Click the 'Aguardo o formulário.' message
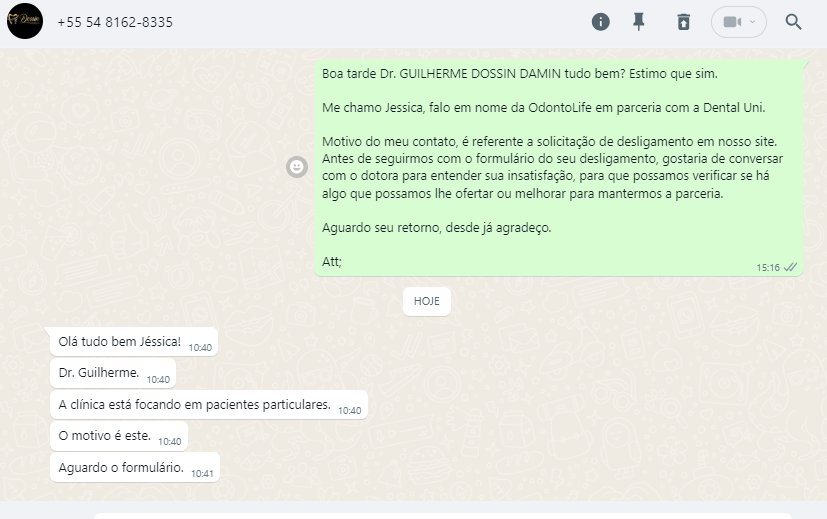 134,467
